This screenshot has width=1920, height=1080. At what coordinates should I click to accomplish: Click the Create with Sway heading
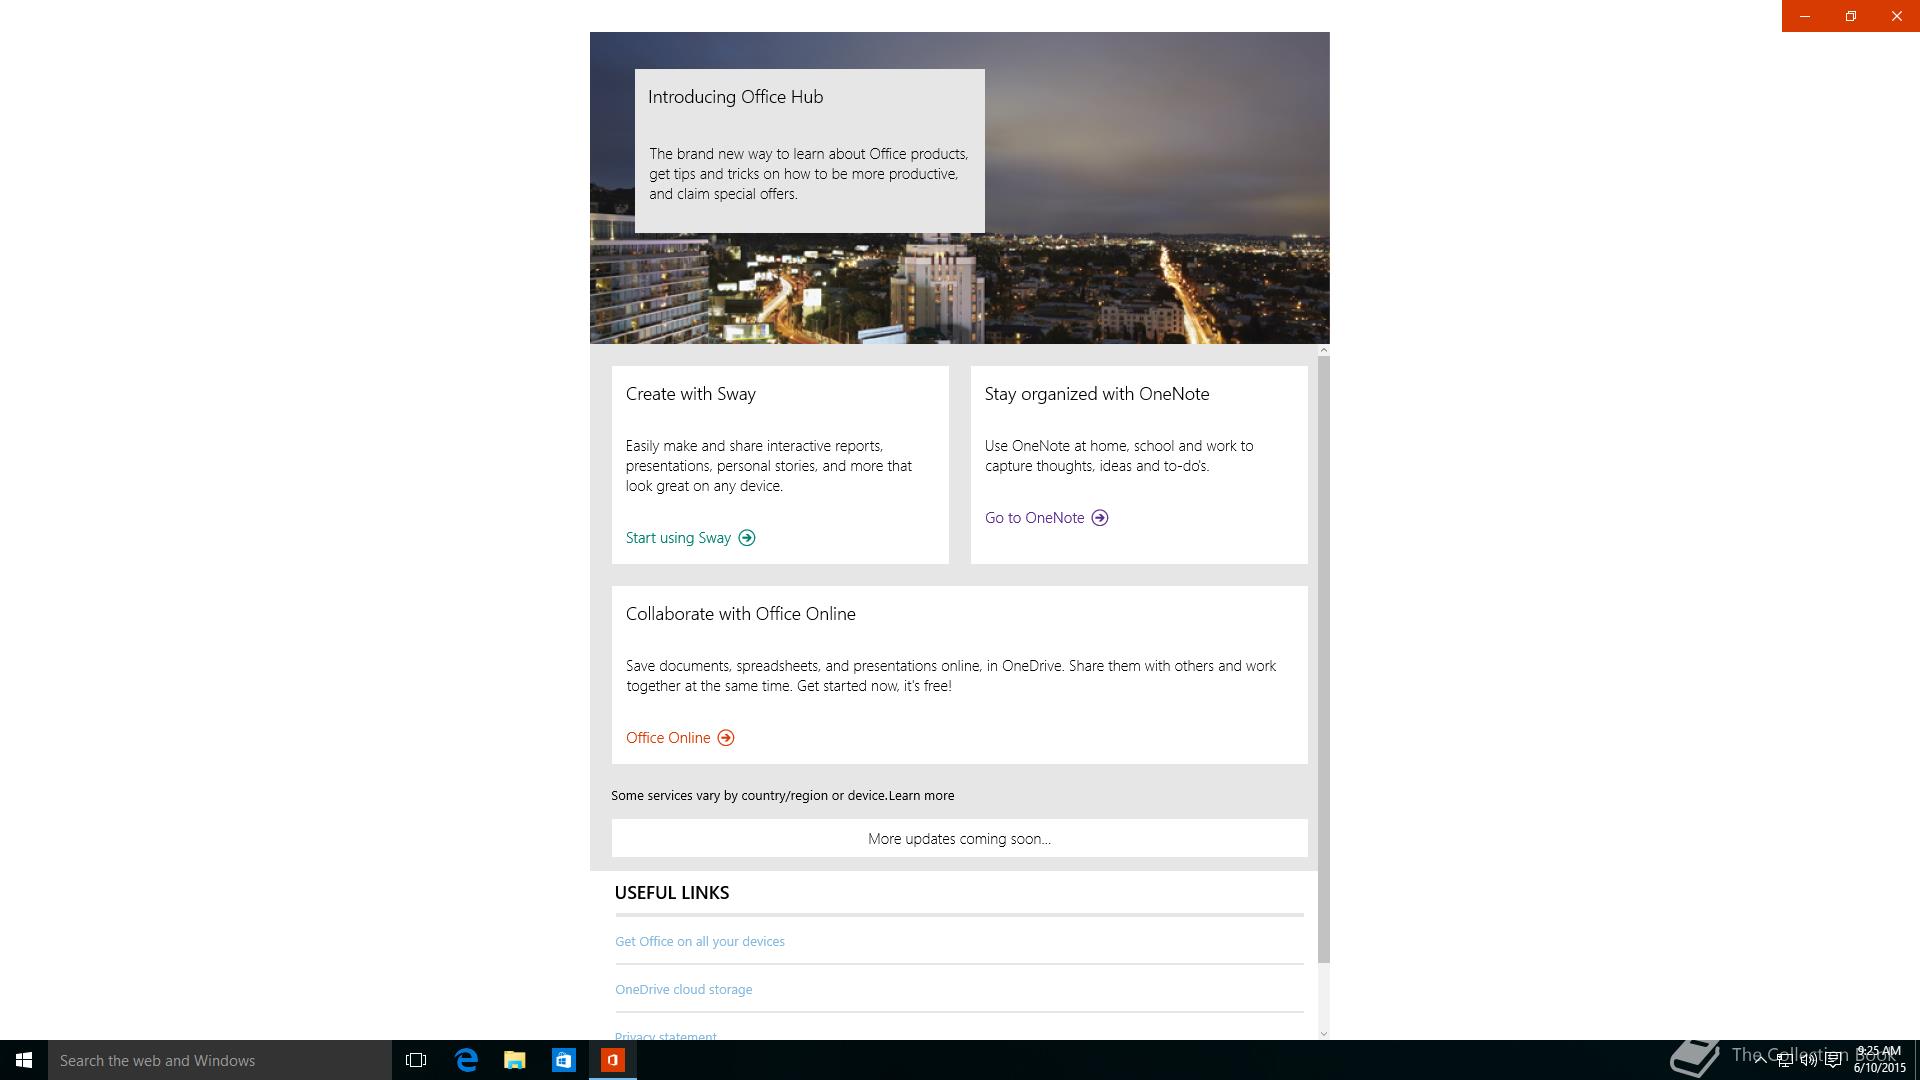[690, 394]
